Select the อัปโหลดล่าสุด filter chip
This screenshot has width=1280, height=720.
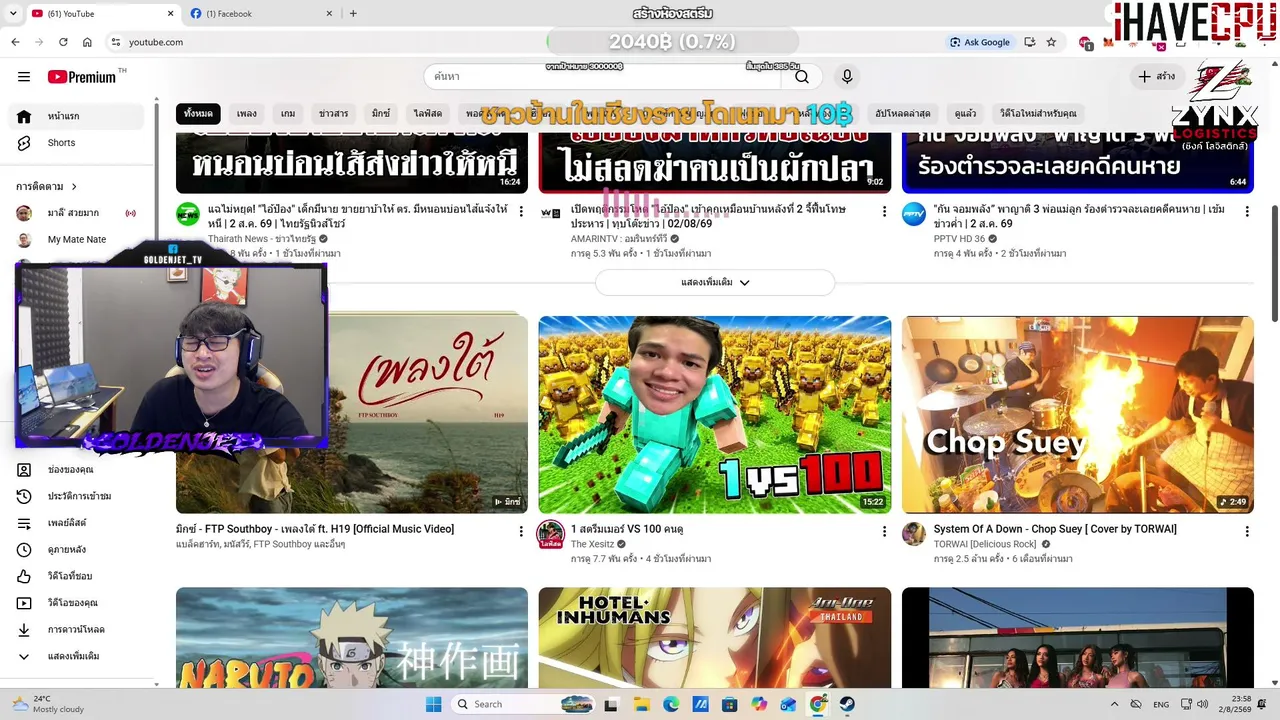click(x=903, y=114)
